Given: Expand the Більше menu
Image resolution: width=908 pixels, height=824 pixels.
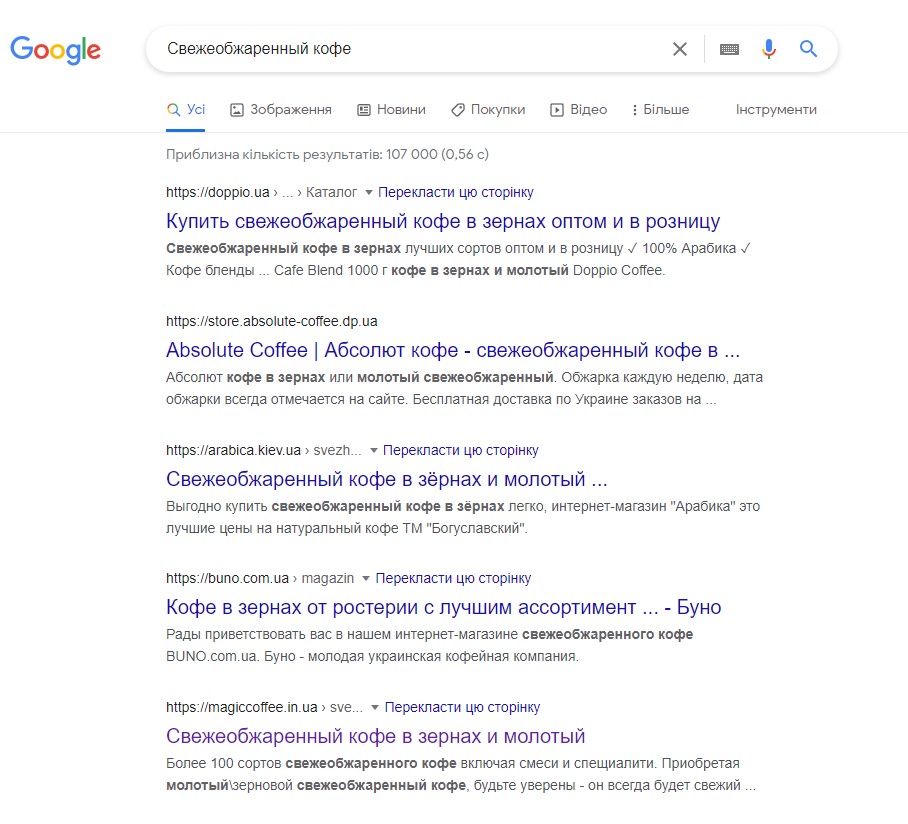Looking at the screenshot, I should pos(661,110).
